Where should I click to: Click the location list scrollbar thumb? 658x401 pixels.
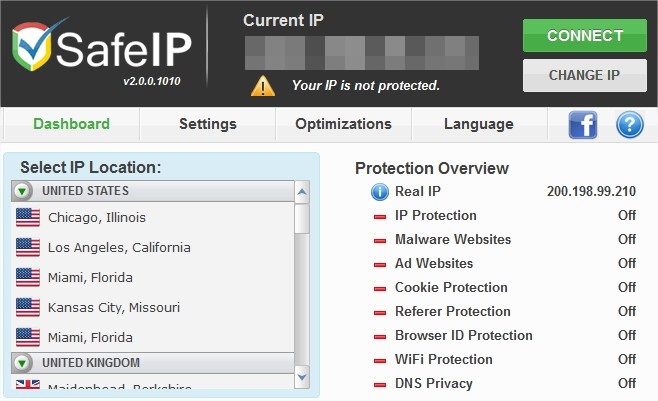(303, 218)
